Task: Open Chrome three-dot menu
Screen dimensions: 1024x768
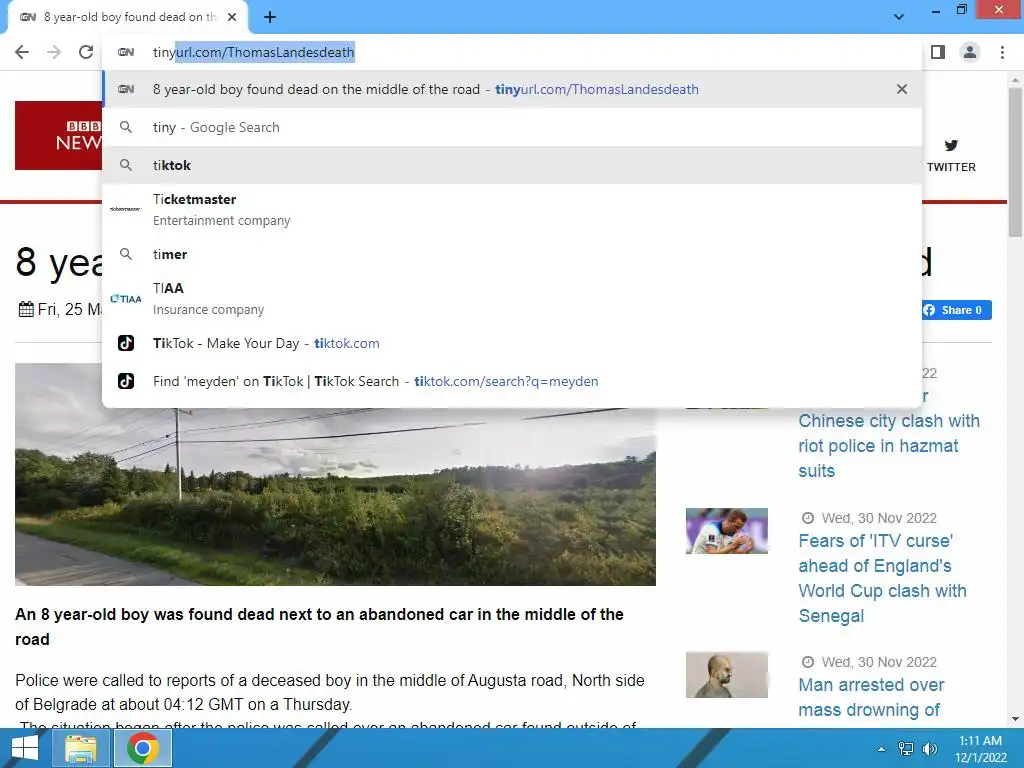Action: coord(1002,52)
